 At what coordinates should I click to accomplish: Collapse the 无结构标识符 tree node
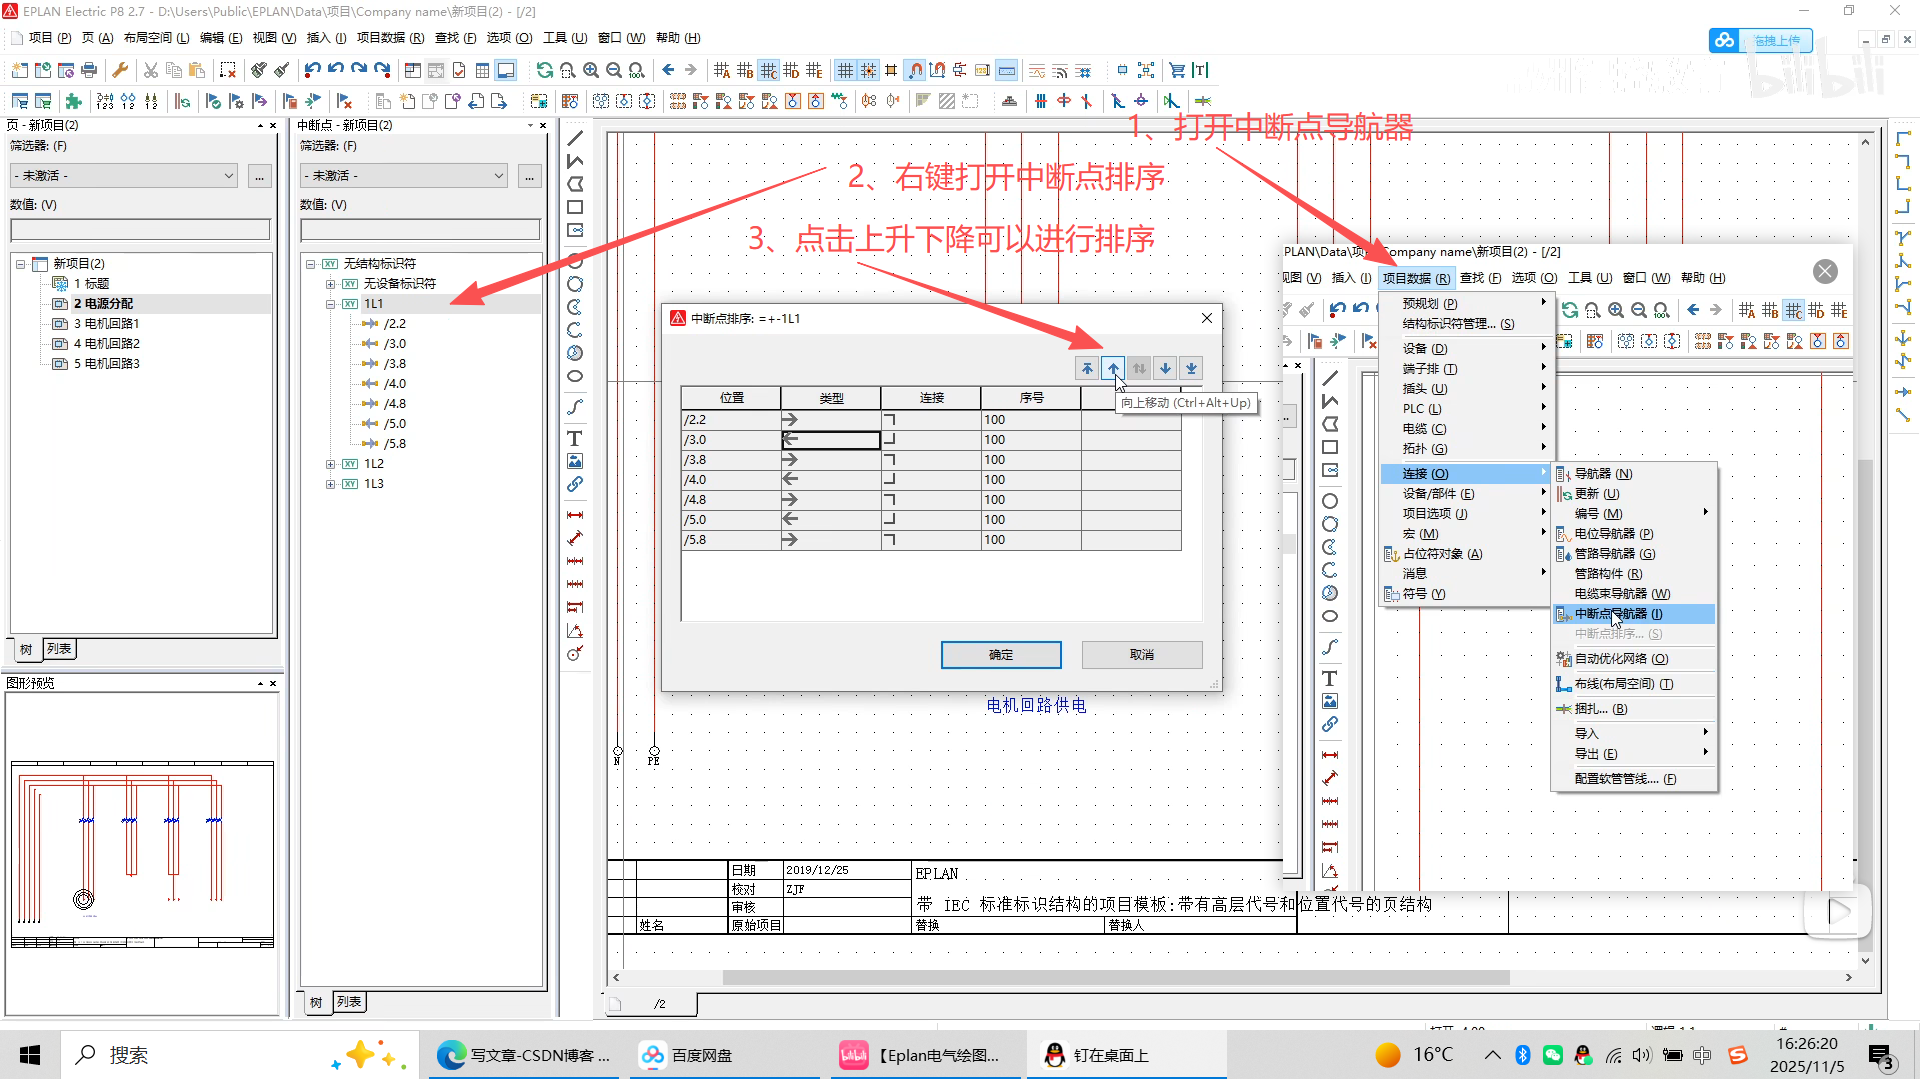point(310,264)
